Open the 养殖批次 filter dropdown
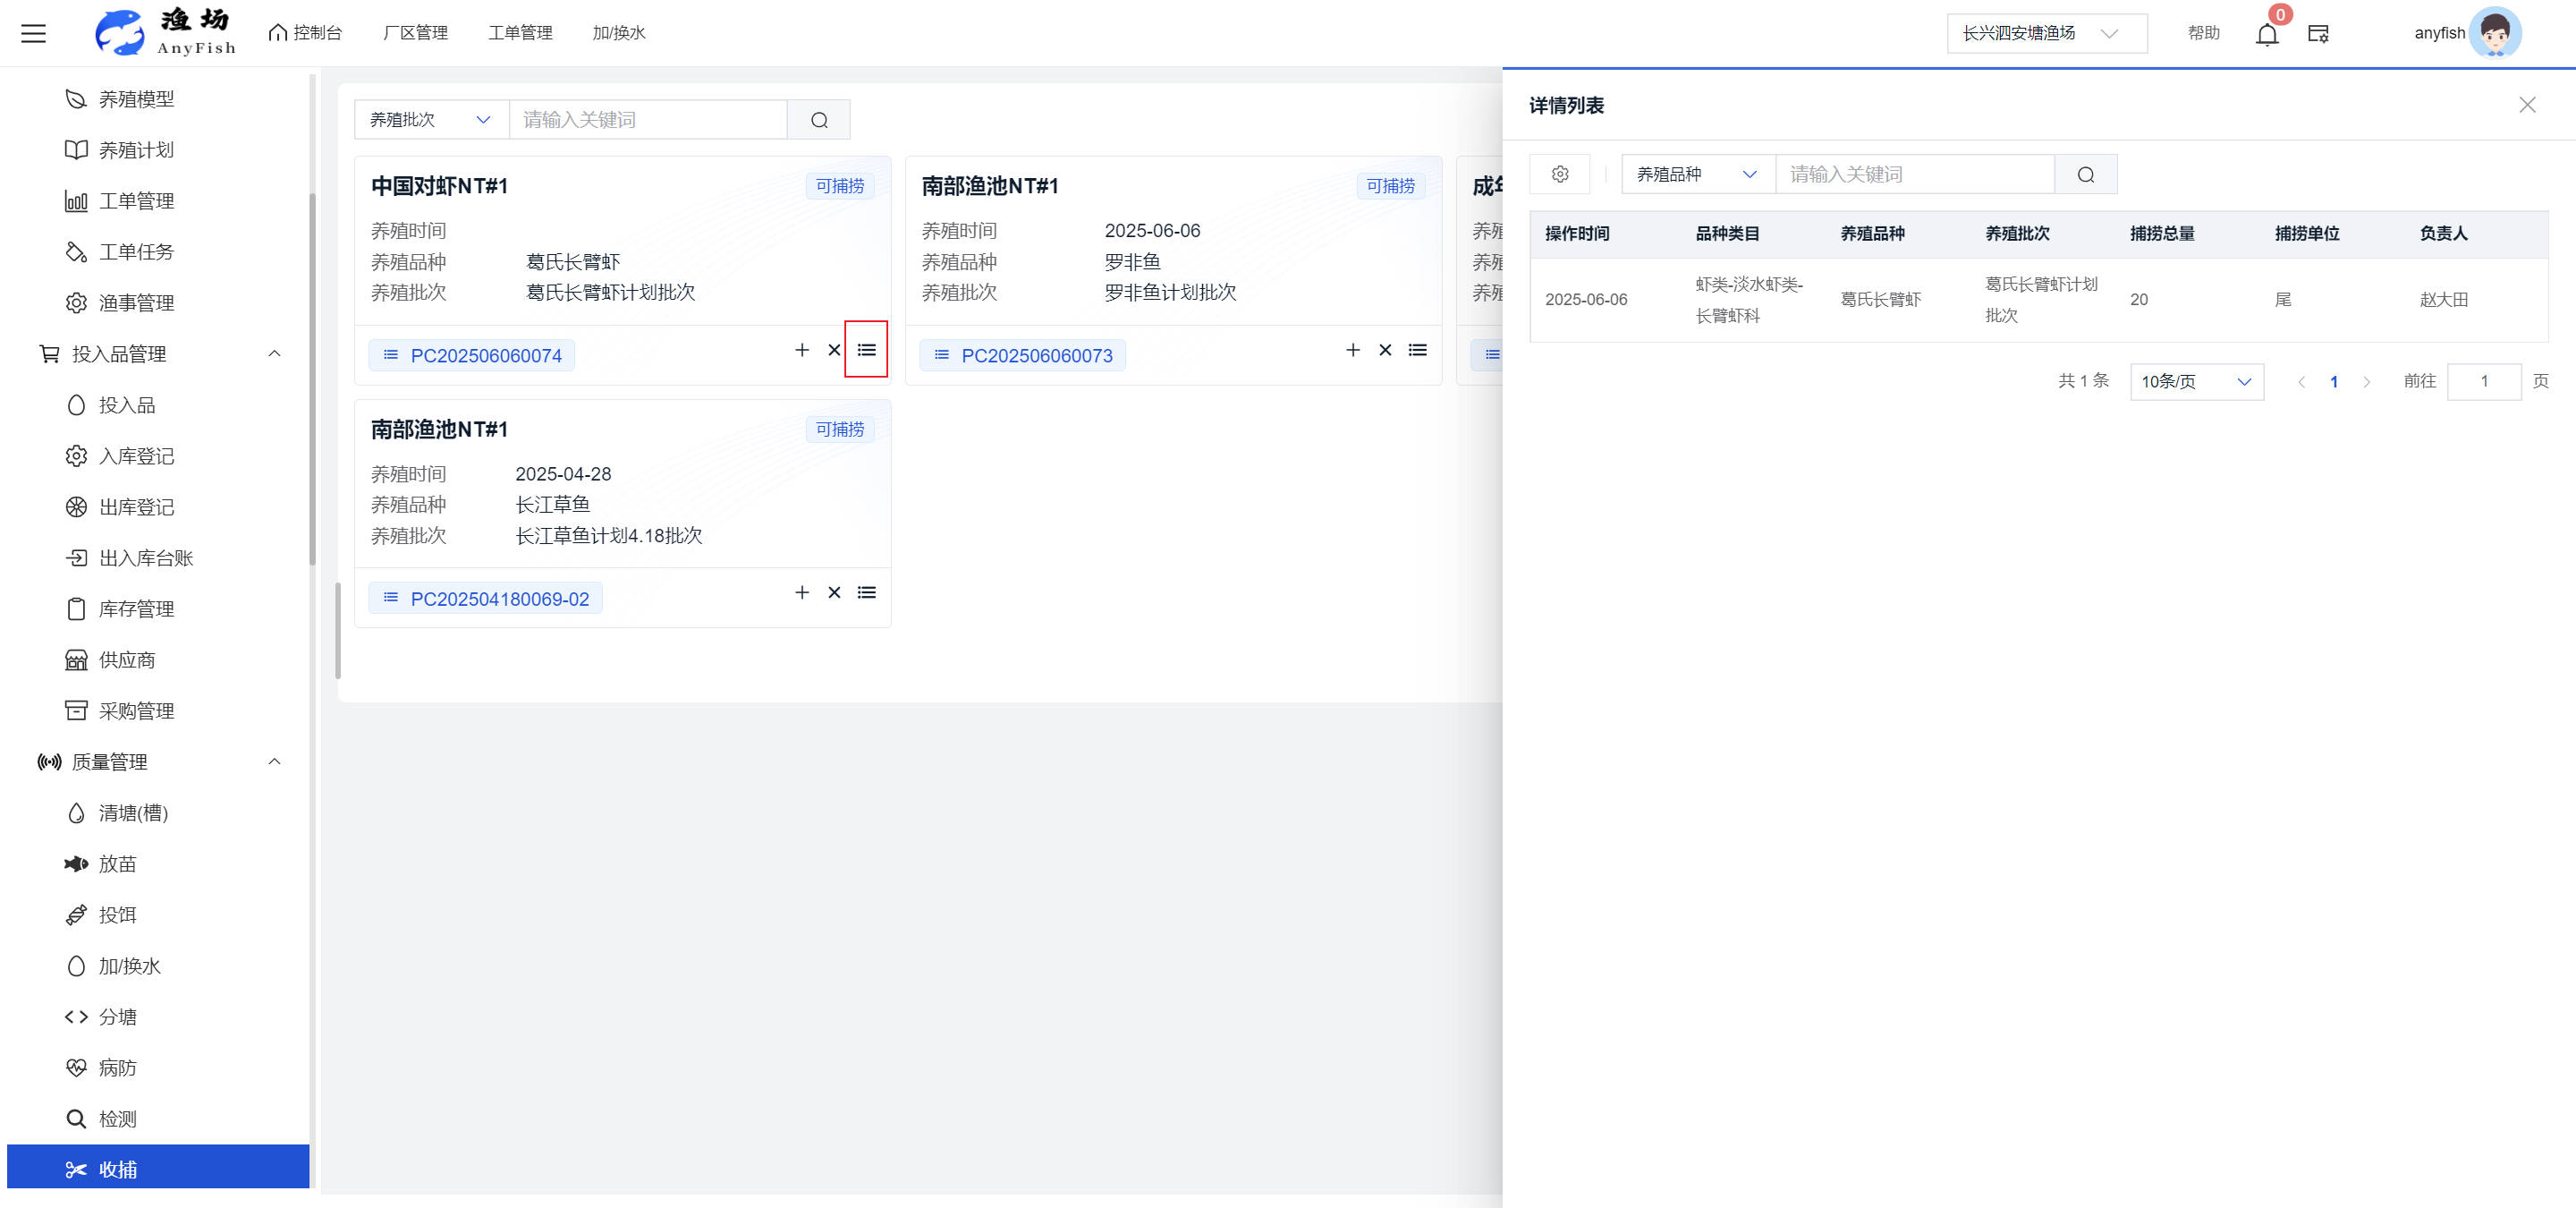Screen dimensions: 2576x1208 (x=431, y=120)
